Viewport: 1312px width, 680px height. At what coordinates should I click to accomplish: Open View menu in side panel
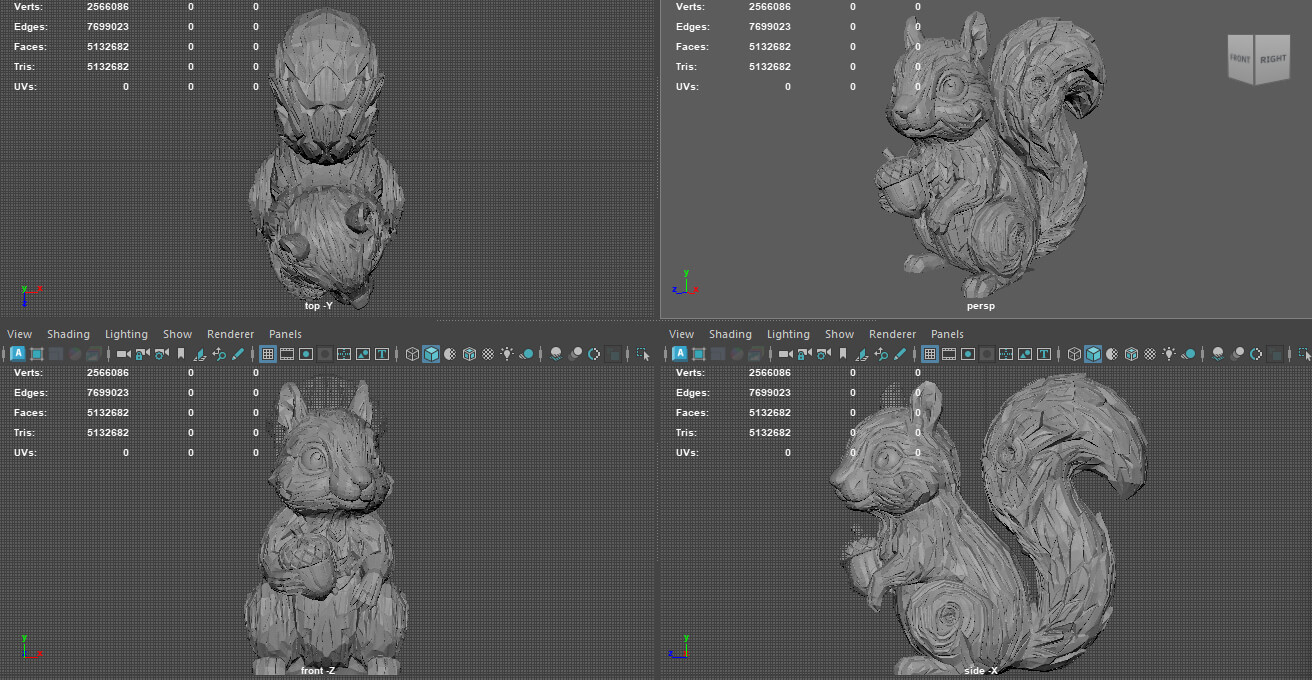click(681, 334)
